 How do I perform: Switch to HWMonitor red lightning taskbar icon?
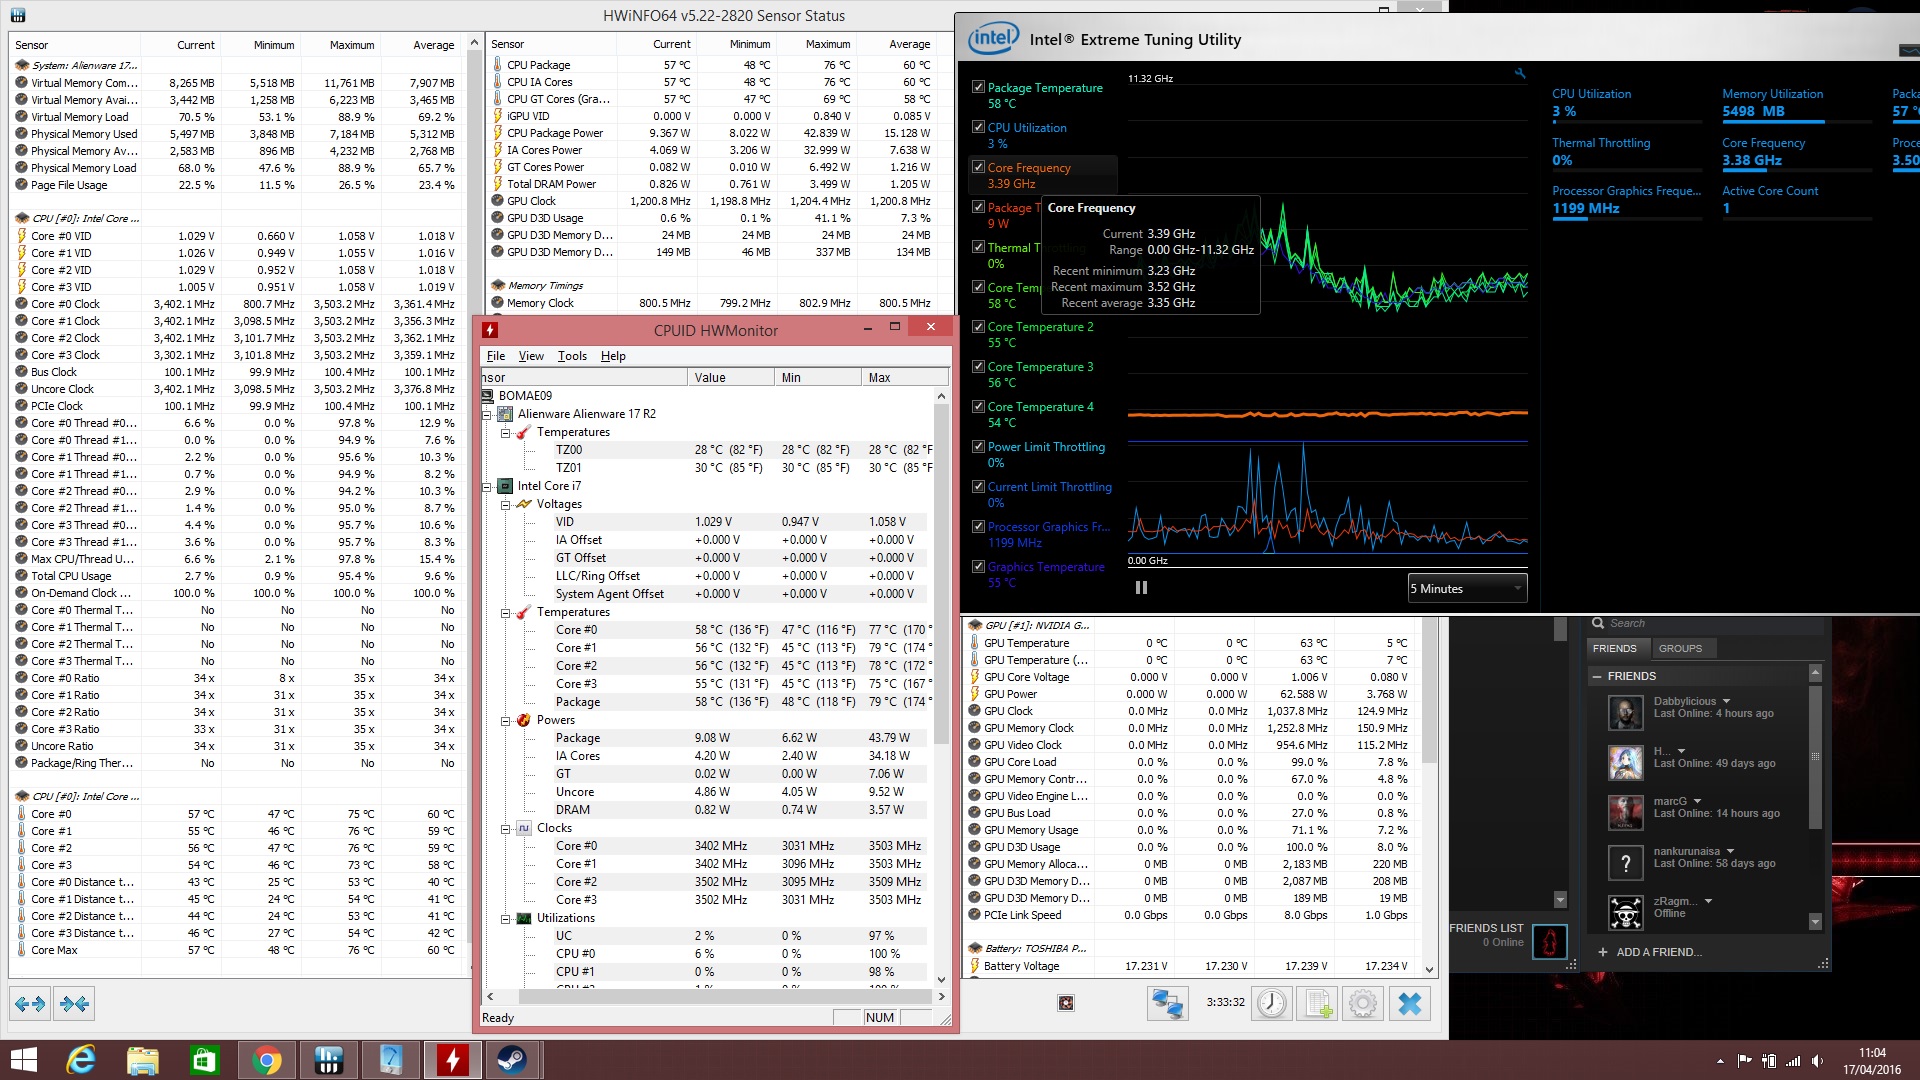click(452, 1060)
